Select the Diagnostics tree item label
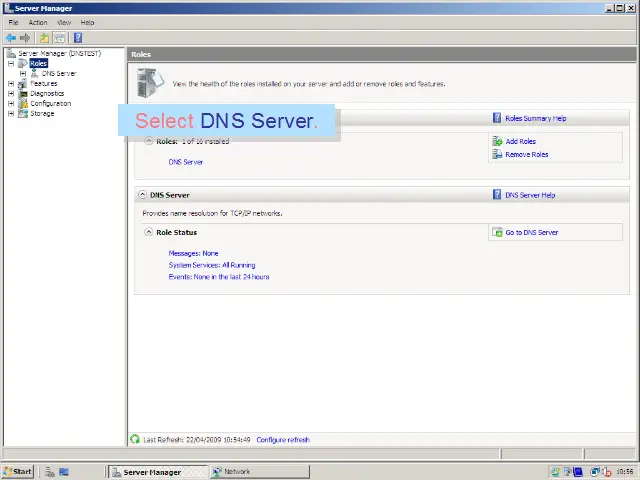The image size is (640, 480). (x=47, y=93)
